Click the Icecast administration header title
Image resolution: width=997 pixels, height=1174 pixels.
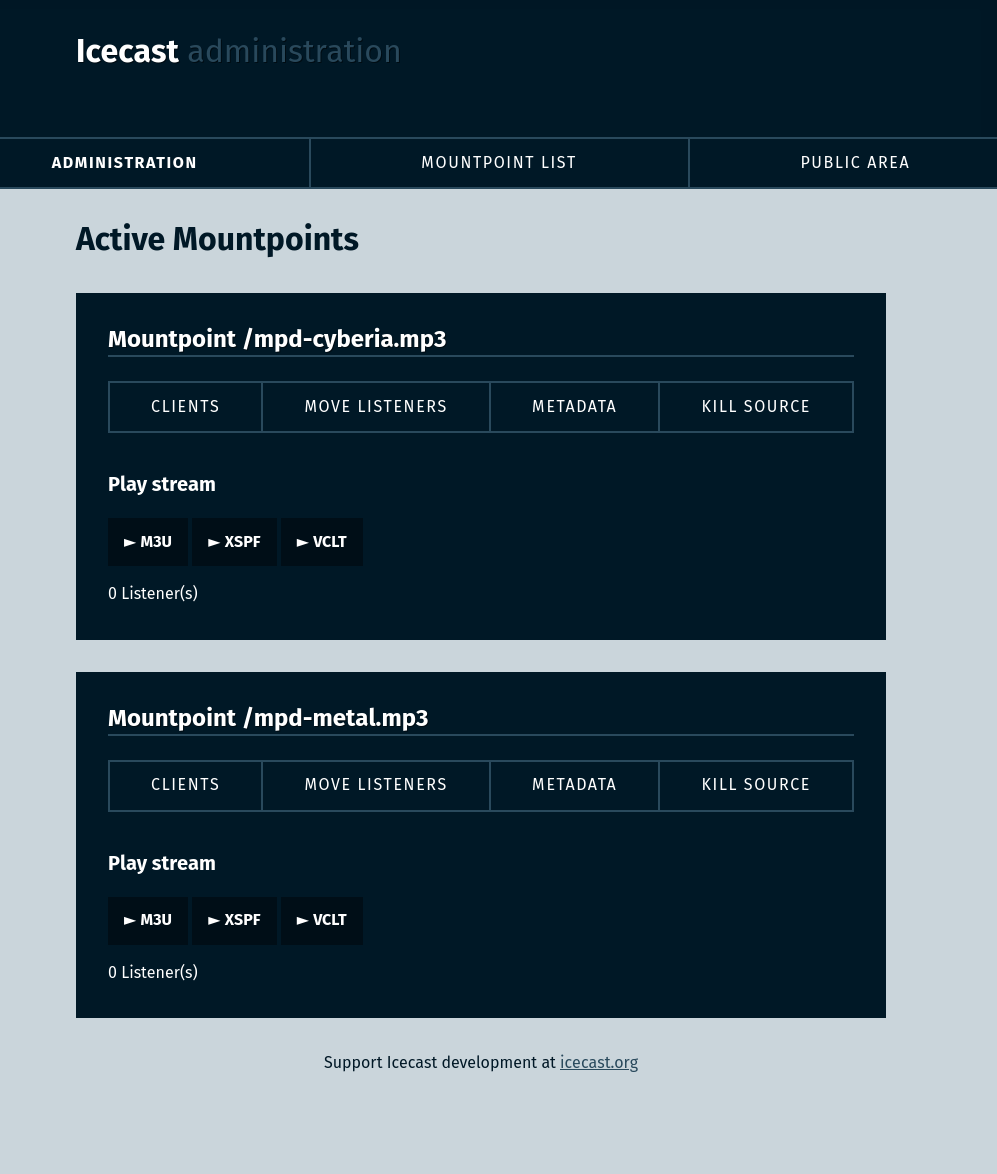coord(238,51)
